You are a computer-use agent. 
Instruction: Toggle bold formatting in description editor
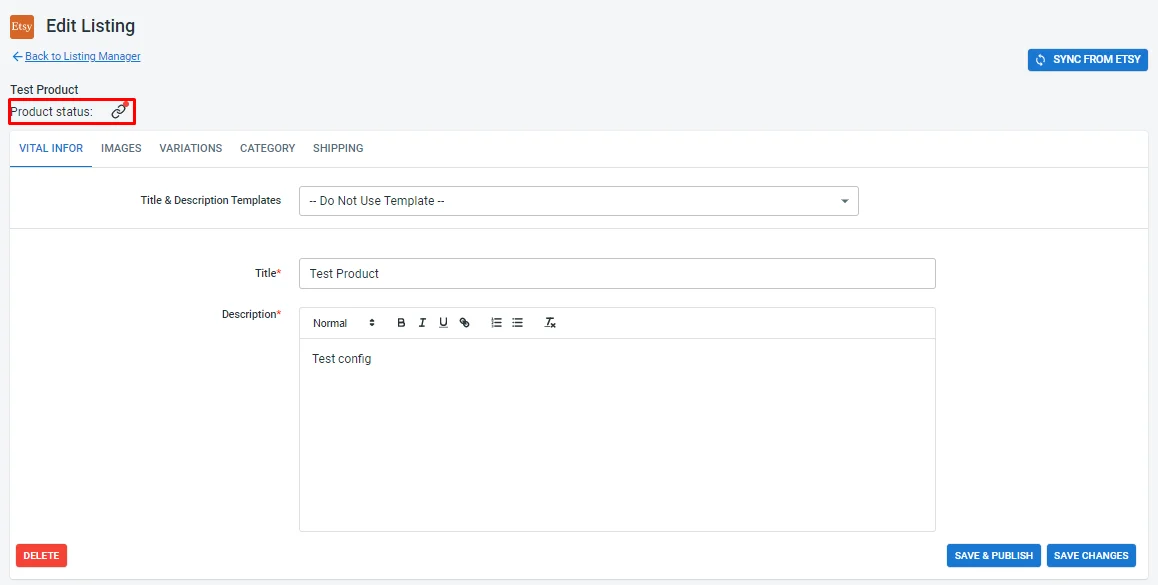coord(401,323)
